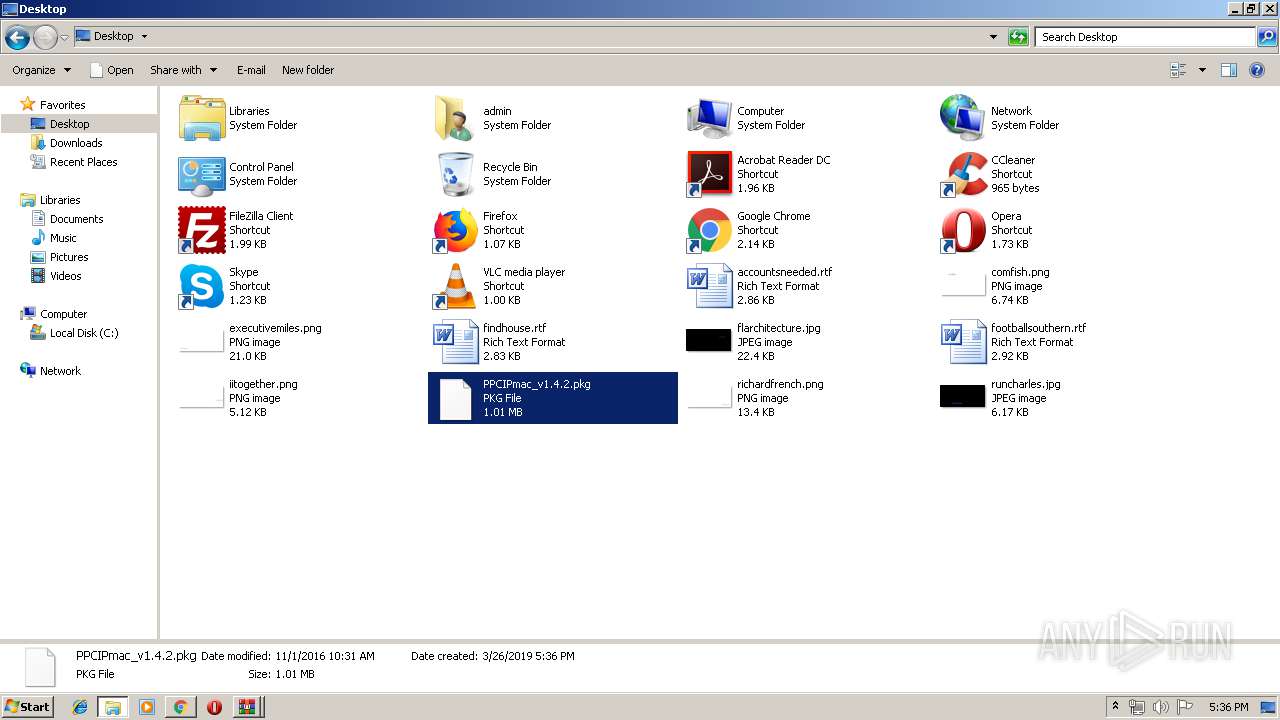Select the Computer system folder icon
Image resolution: width=1280 pixels, height=720 pixels.
(x=710, y=118)
